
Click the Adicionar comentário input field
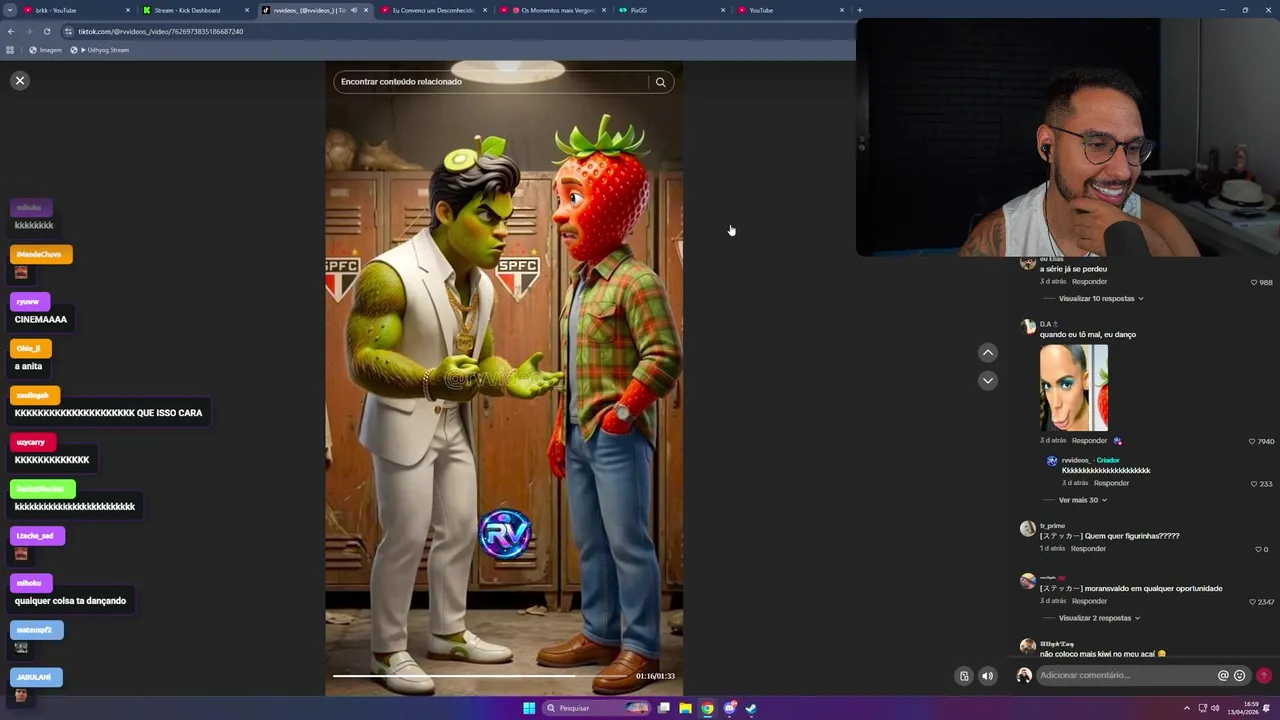(1125, 676)
